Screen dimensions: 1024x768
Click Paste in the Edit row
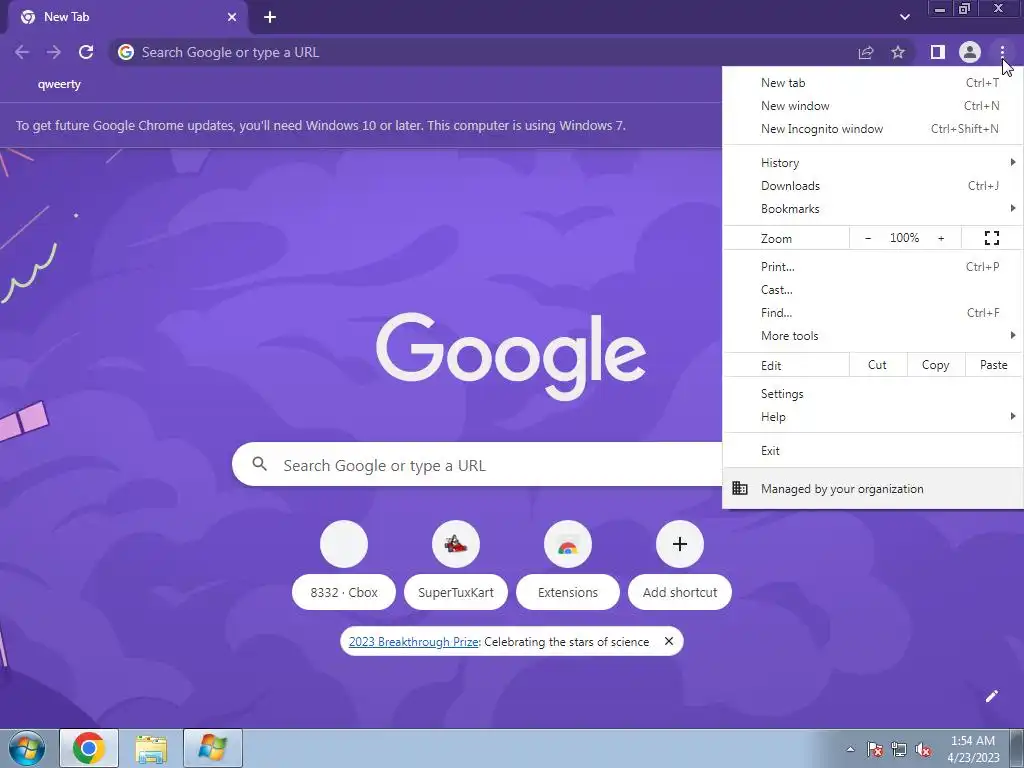(993, 365)
